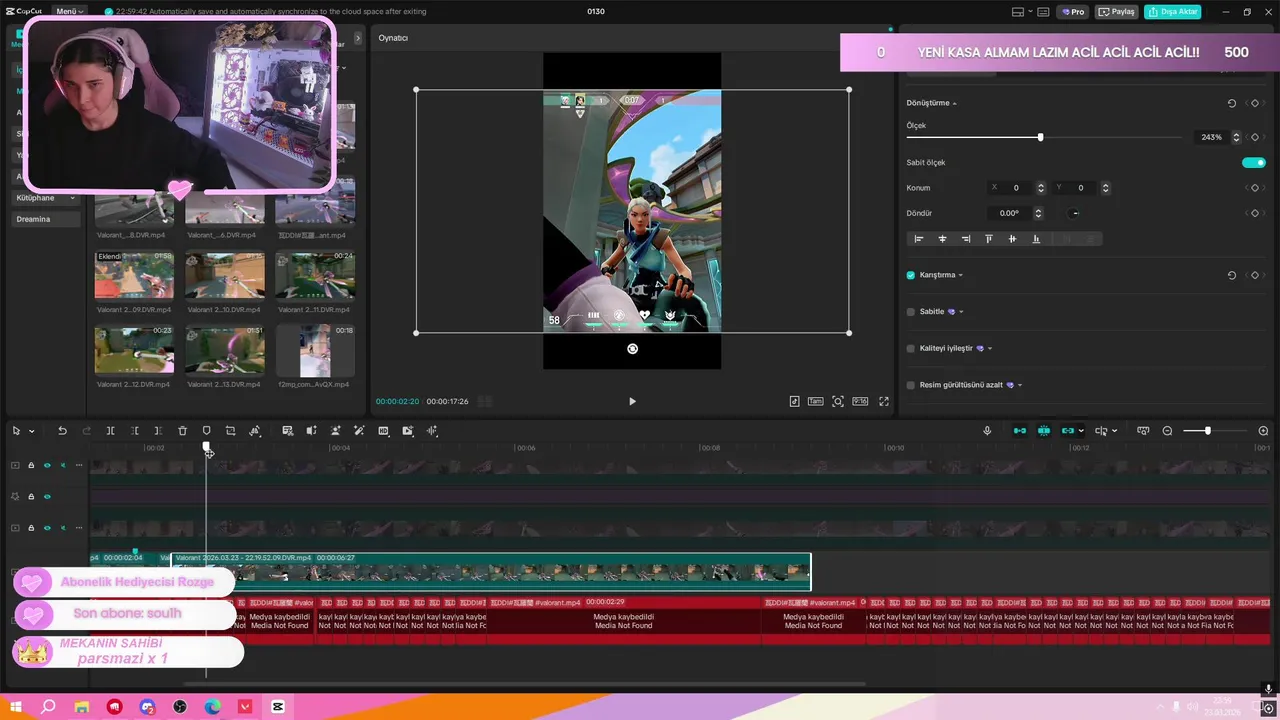Click the Ölçek 243% value field
This screenshot has width=1280, height=720.
[x=1211, y=137]
